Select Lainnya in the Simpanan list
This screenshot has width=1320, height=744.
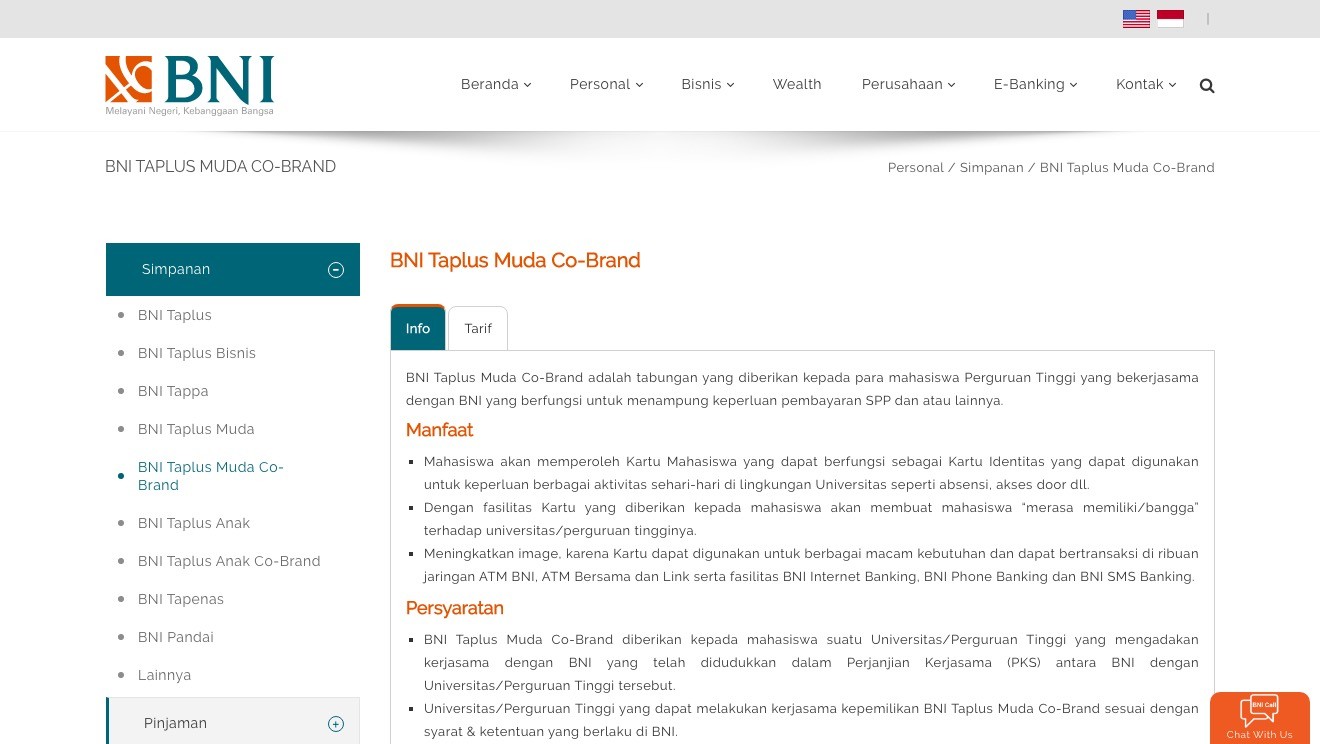[x=165, y=675]
